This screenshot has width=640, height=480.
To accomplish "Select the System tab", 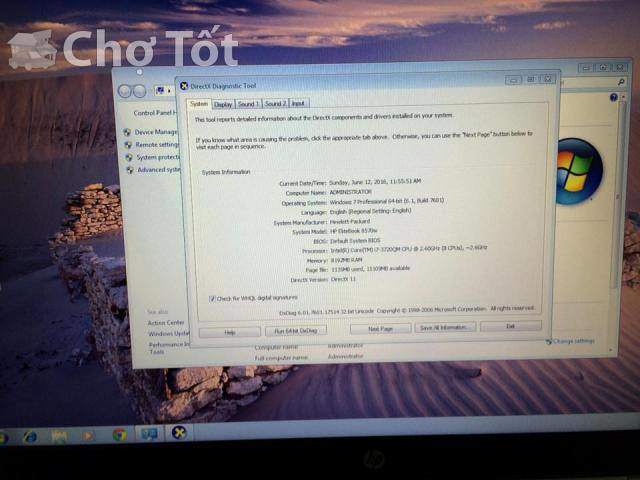I will (x=199, y=104).
